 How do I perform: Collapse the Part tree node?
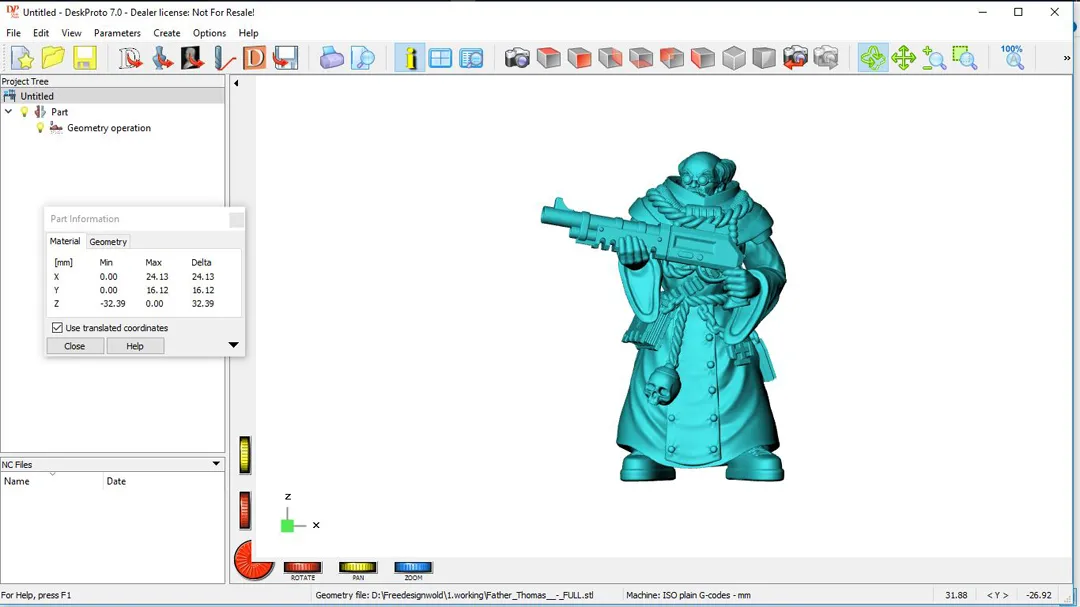click(8, 112)
